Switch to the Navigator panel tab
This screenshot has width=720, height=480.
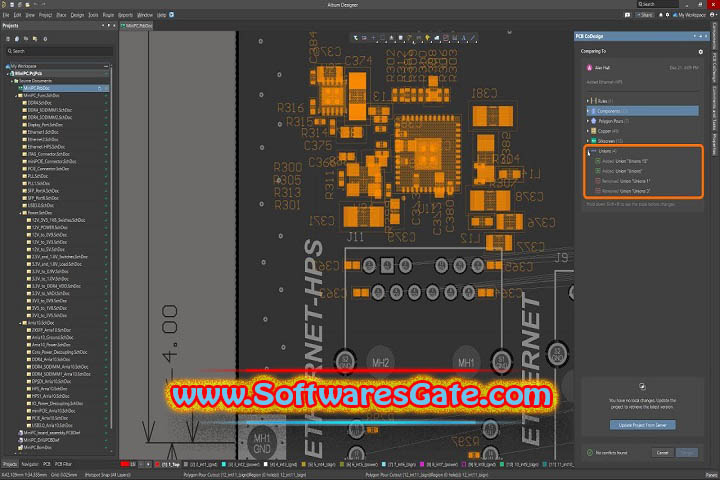[x=30, y=464]
